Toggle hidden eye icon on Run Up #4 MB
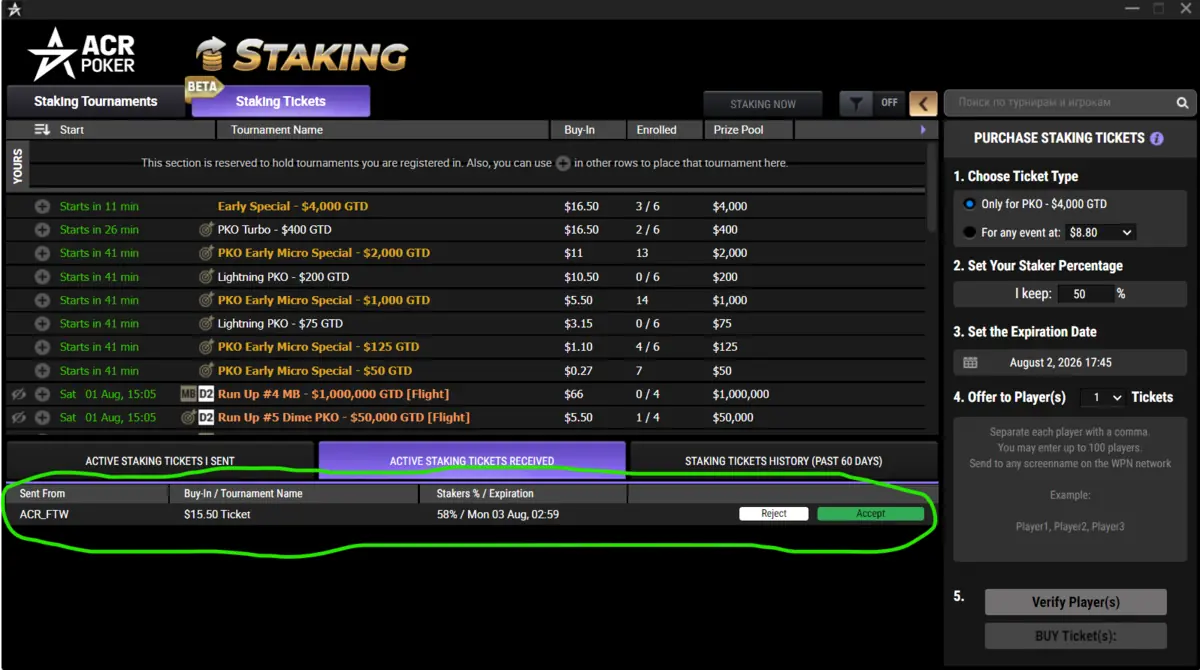The image size is (1200, 670). click(18, 394)
